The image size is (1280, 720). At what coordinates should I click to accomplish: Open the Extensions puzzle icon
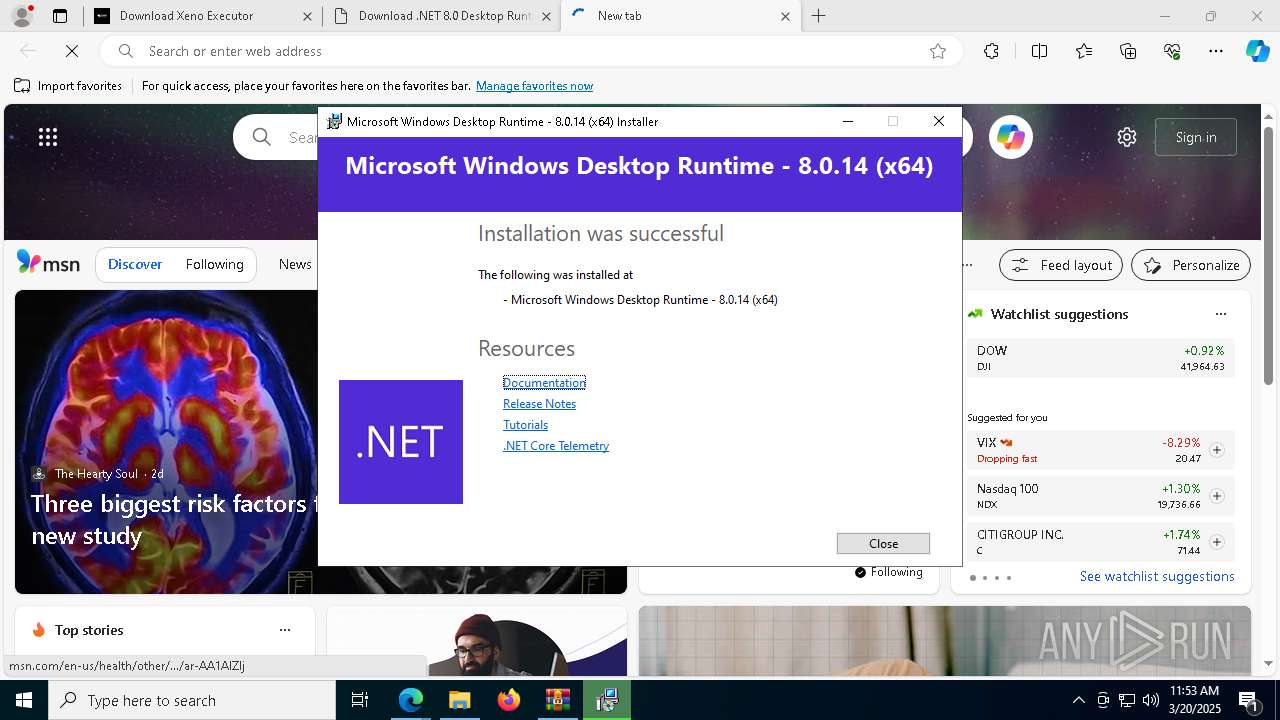coord(991,51)
